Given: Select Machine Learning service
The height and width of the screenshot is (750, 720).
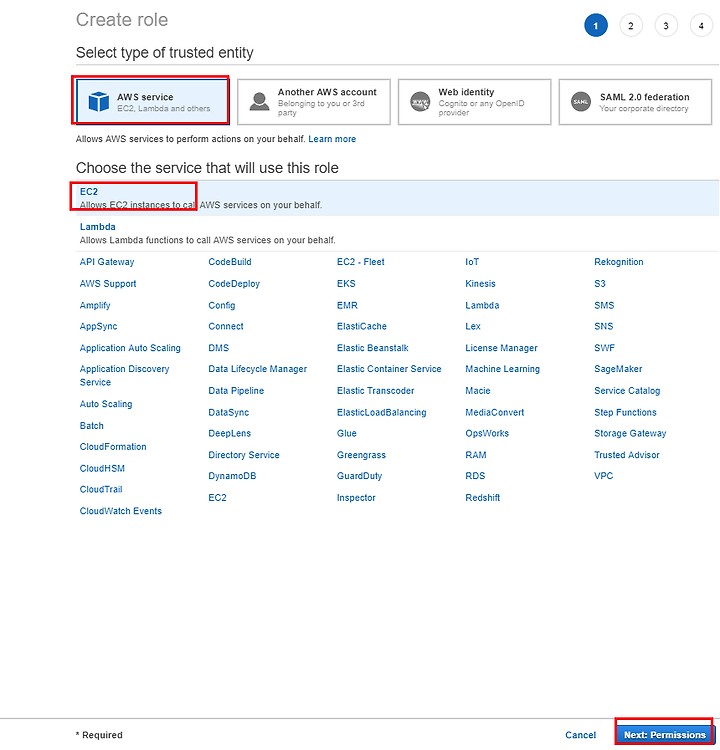Looking at the screenshot, I should tap(502, 369).
